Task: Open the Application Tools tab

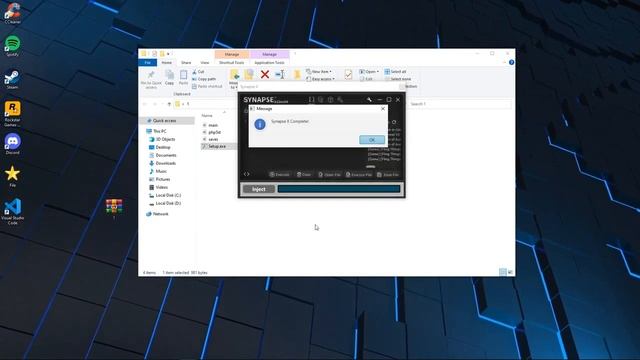Action: click(269, 63)
